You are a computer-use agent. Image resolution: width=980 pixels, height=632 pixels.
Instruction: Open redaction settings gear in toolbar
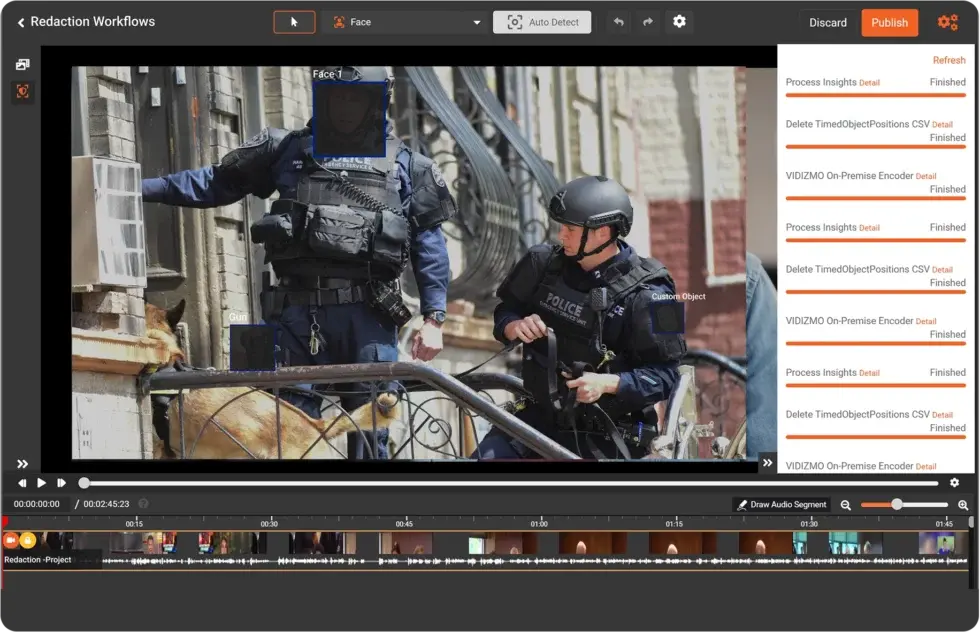click(x=679, y=22)
